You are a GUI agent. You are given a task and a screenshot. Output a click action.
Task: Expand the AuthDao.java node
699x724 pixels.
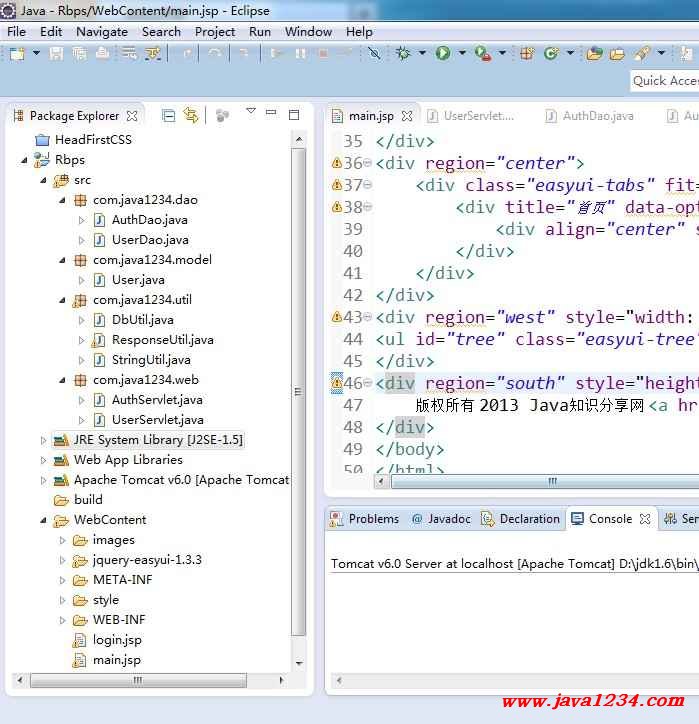(x=82, y=220)
